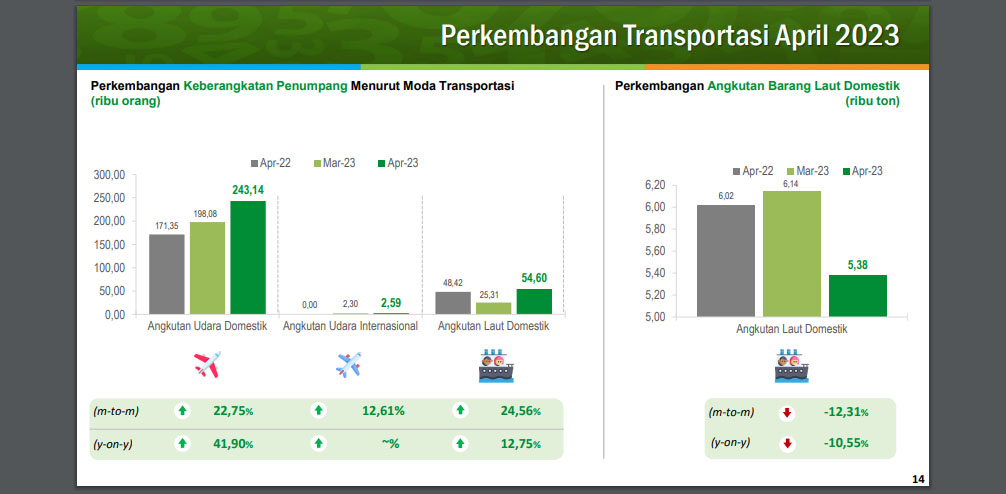Click the -12,31% m-to-m value
Viewport: 1006px width, 494px height.
click(x=846, y=413)
